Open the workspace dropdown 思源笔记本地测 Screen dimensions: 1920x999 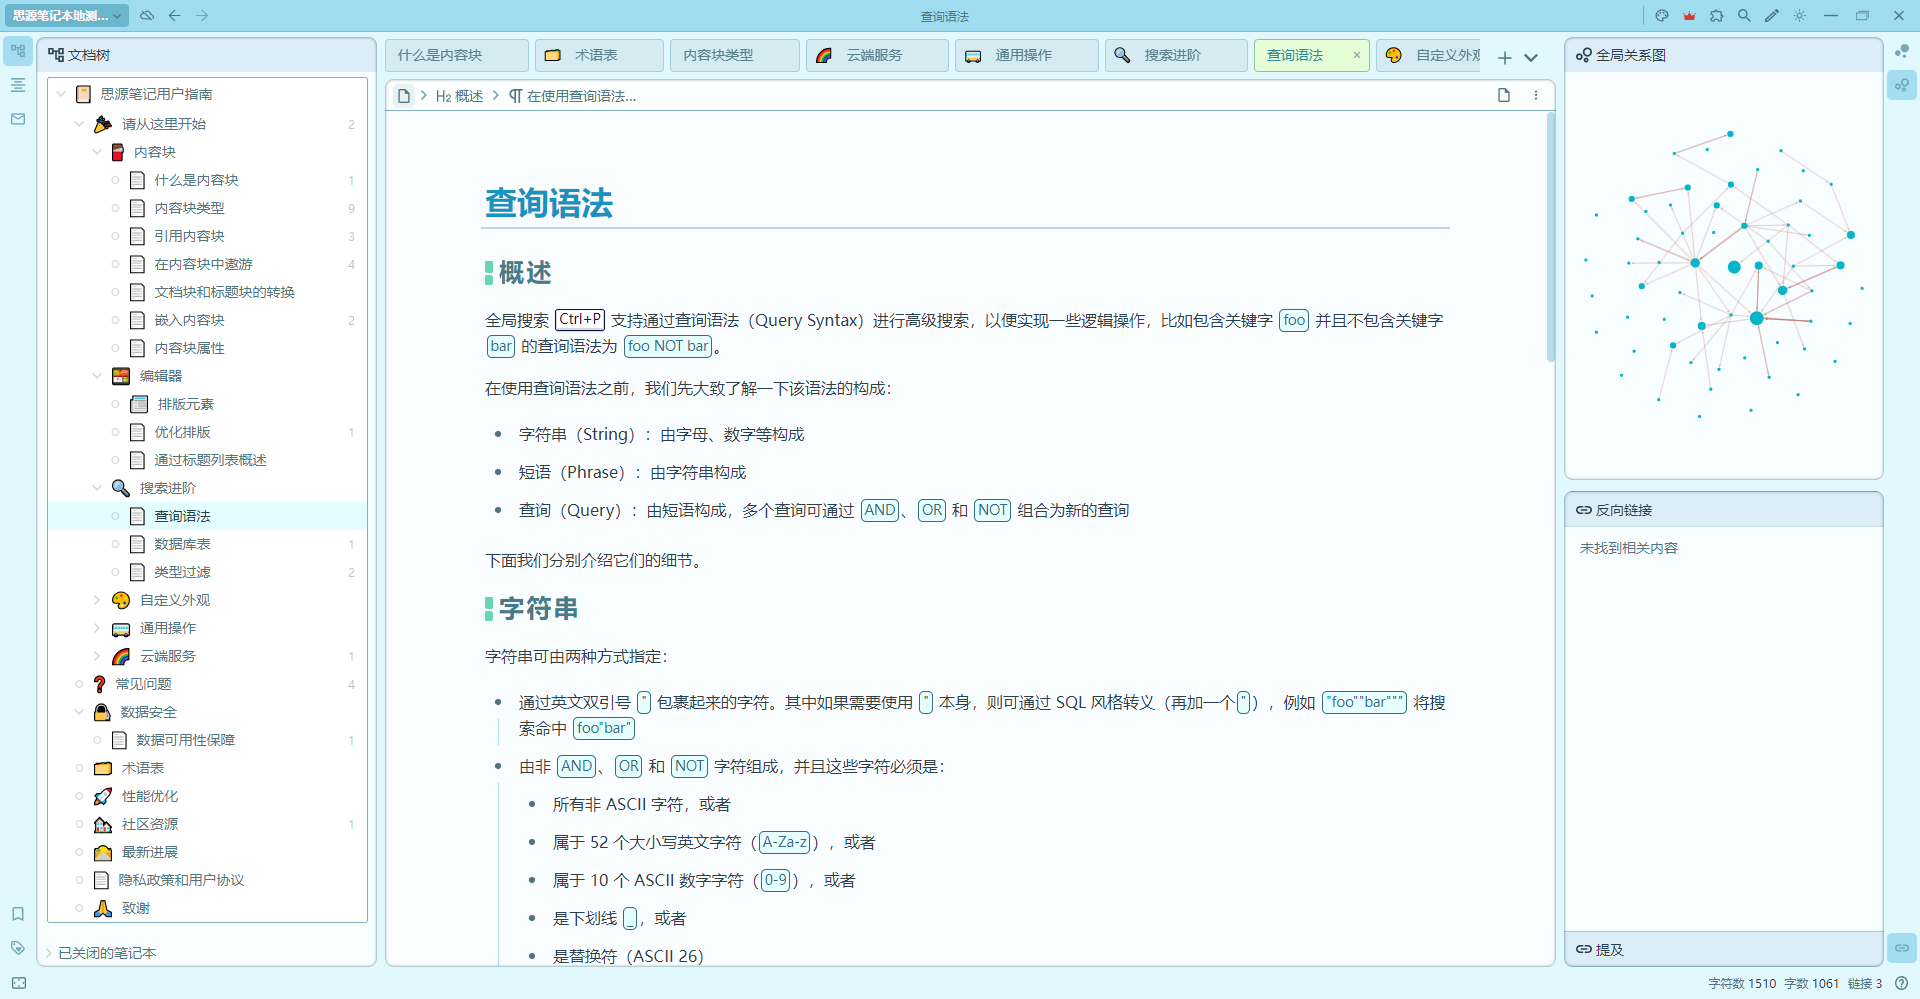coord(66,16)
